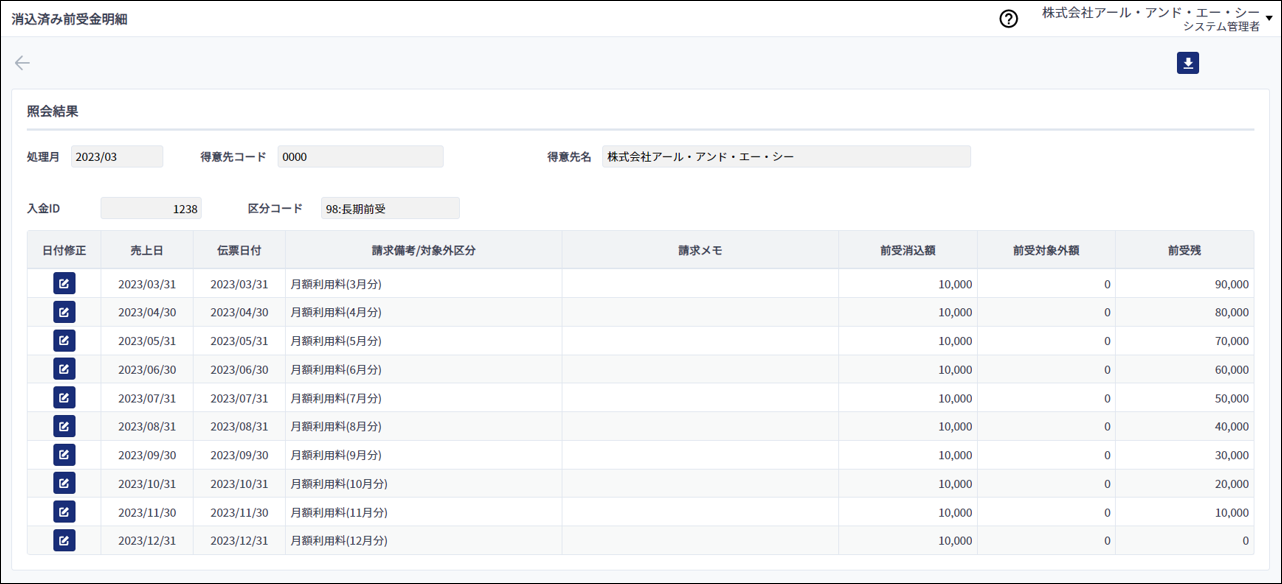Viewport: 1282px width, 584px height.
Task: Edit date for row 2023/09/30
Action: click(64, 455)
